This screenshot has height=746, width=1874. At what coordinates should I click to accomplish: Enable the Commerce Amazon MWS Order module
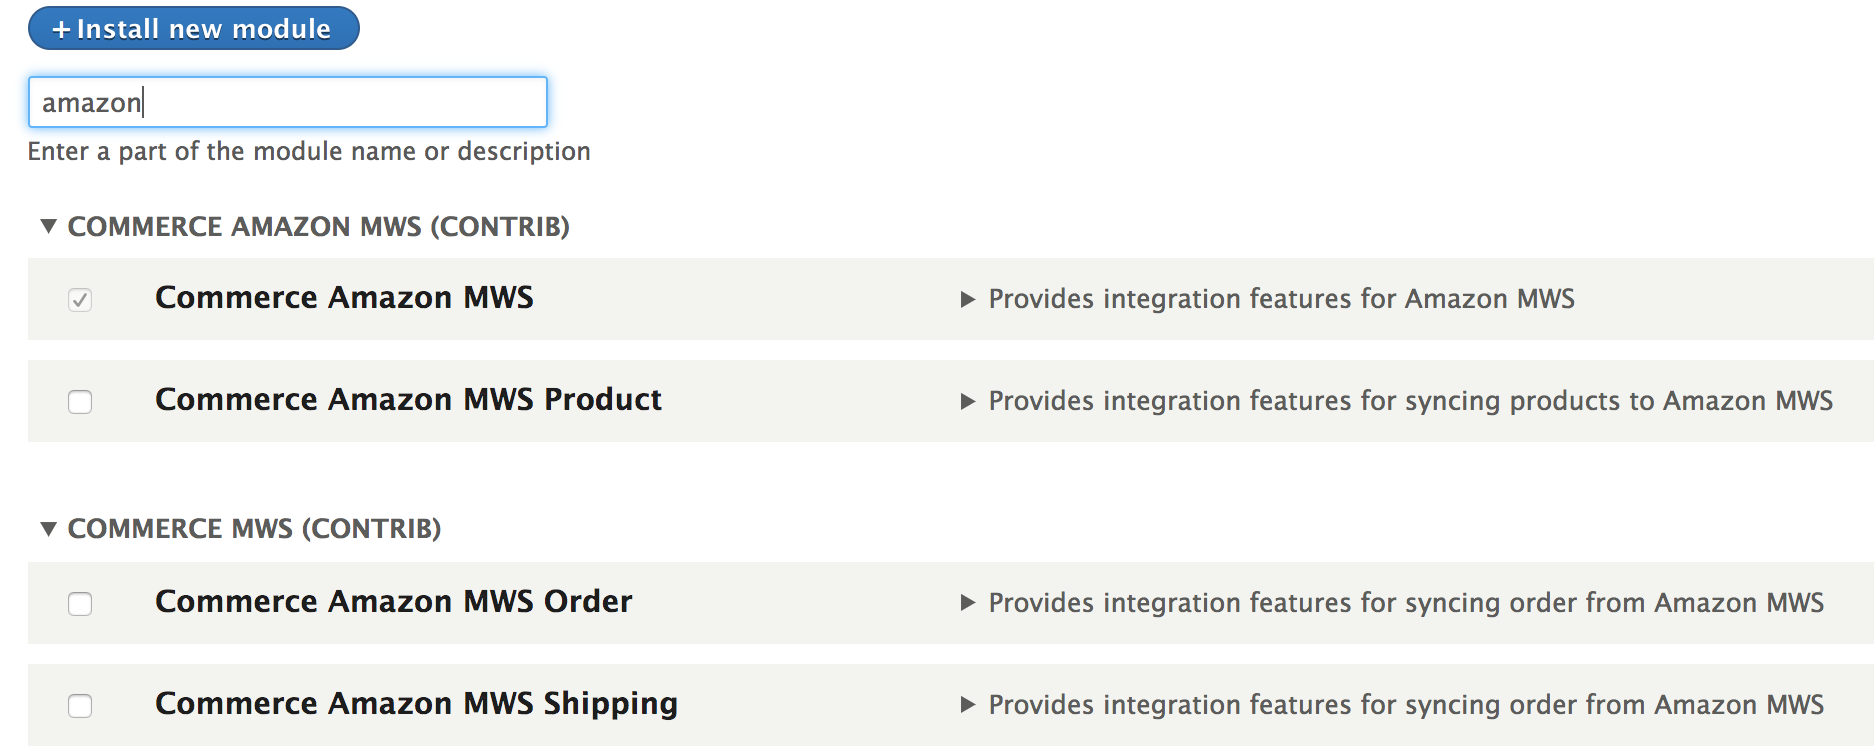click(80, 604)
